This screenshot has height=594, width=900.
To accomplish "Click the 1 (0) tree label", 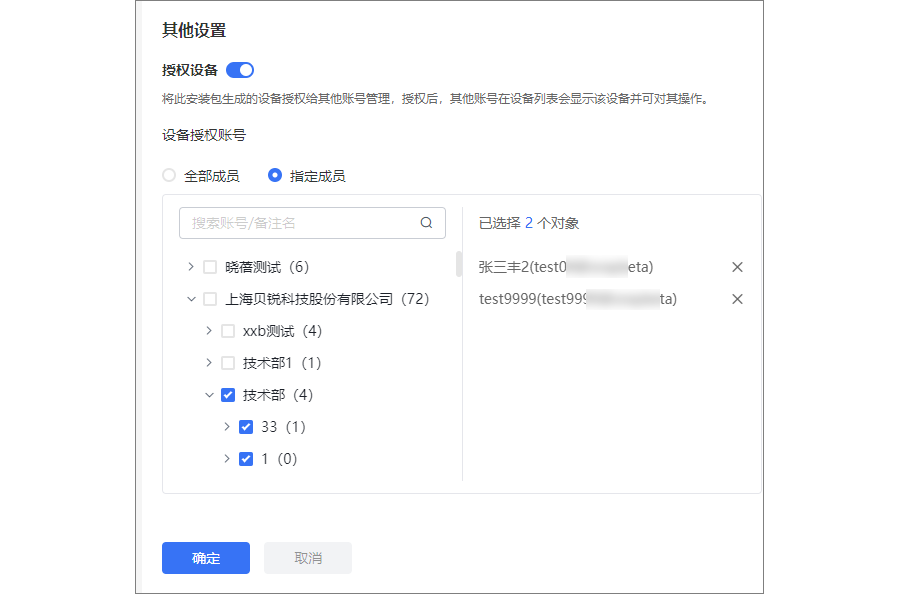I will pyautogui.click(x=279, y=459).
